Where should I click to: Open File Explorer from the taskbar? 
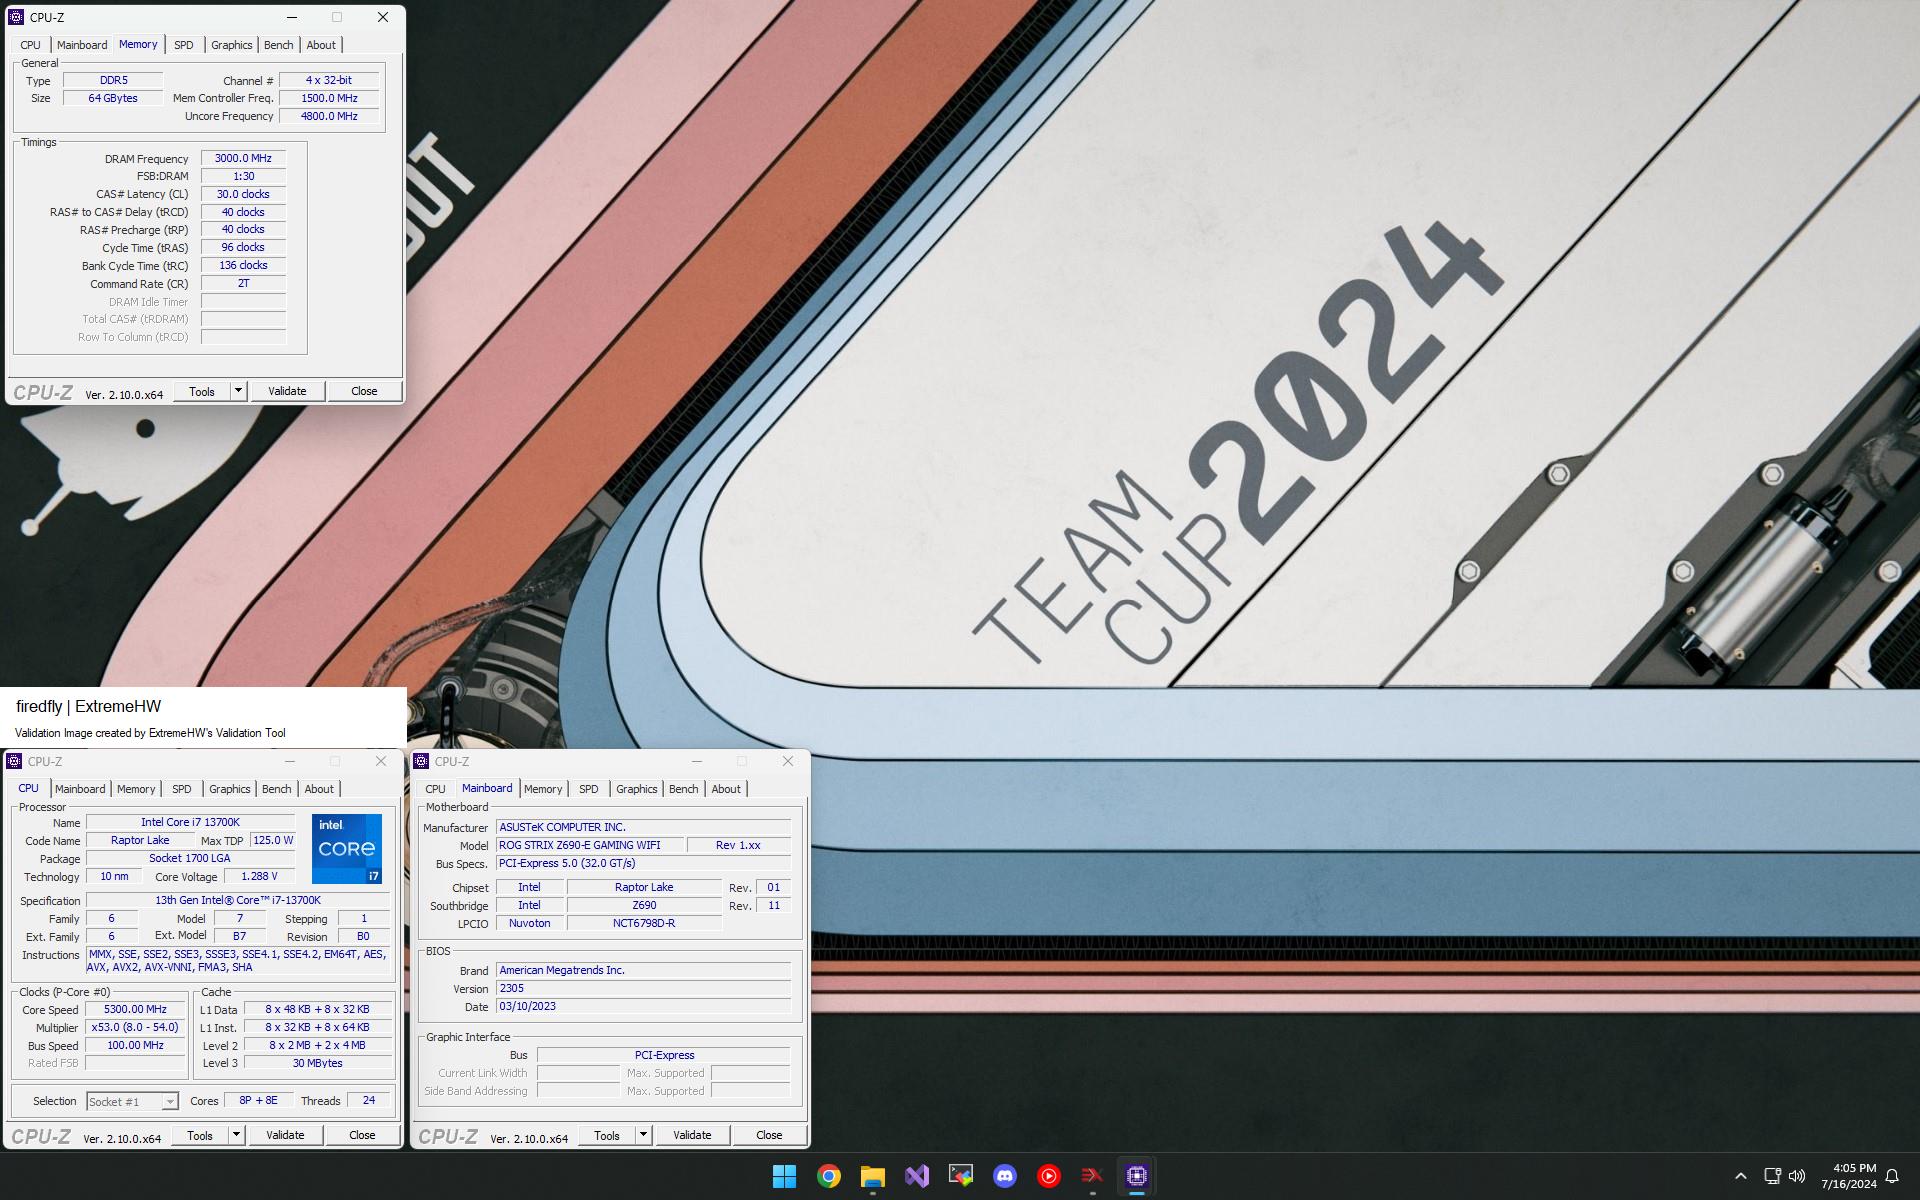873,1176
